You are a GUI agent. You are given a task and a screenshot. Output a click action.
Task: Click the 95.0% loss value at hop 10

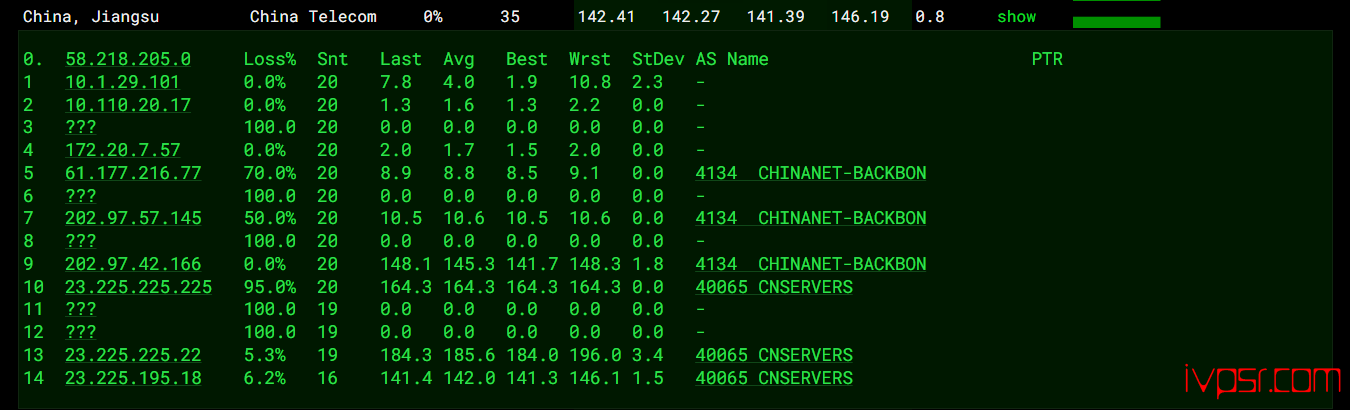(x=270, y=287)
